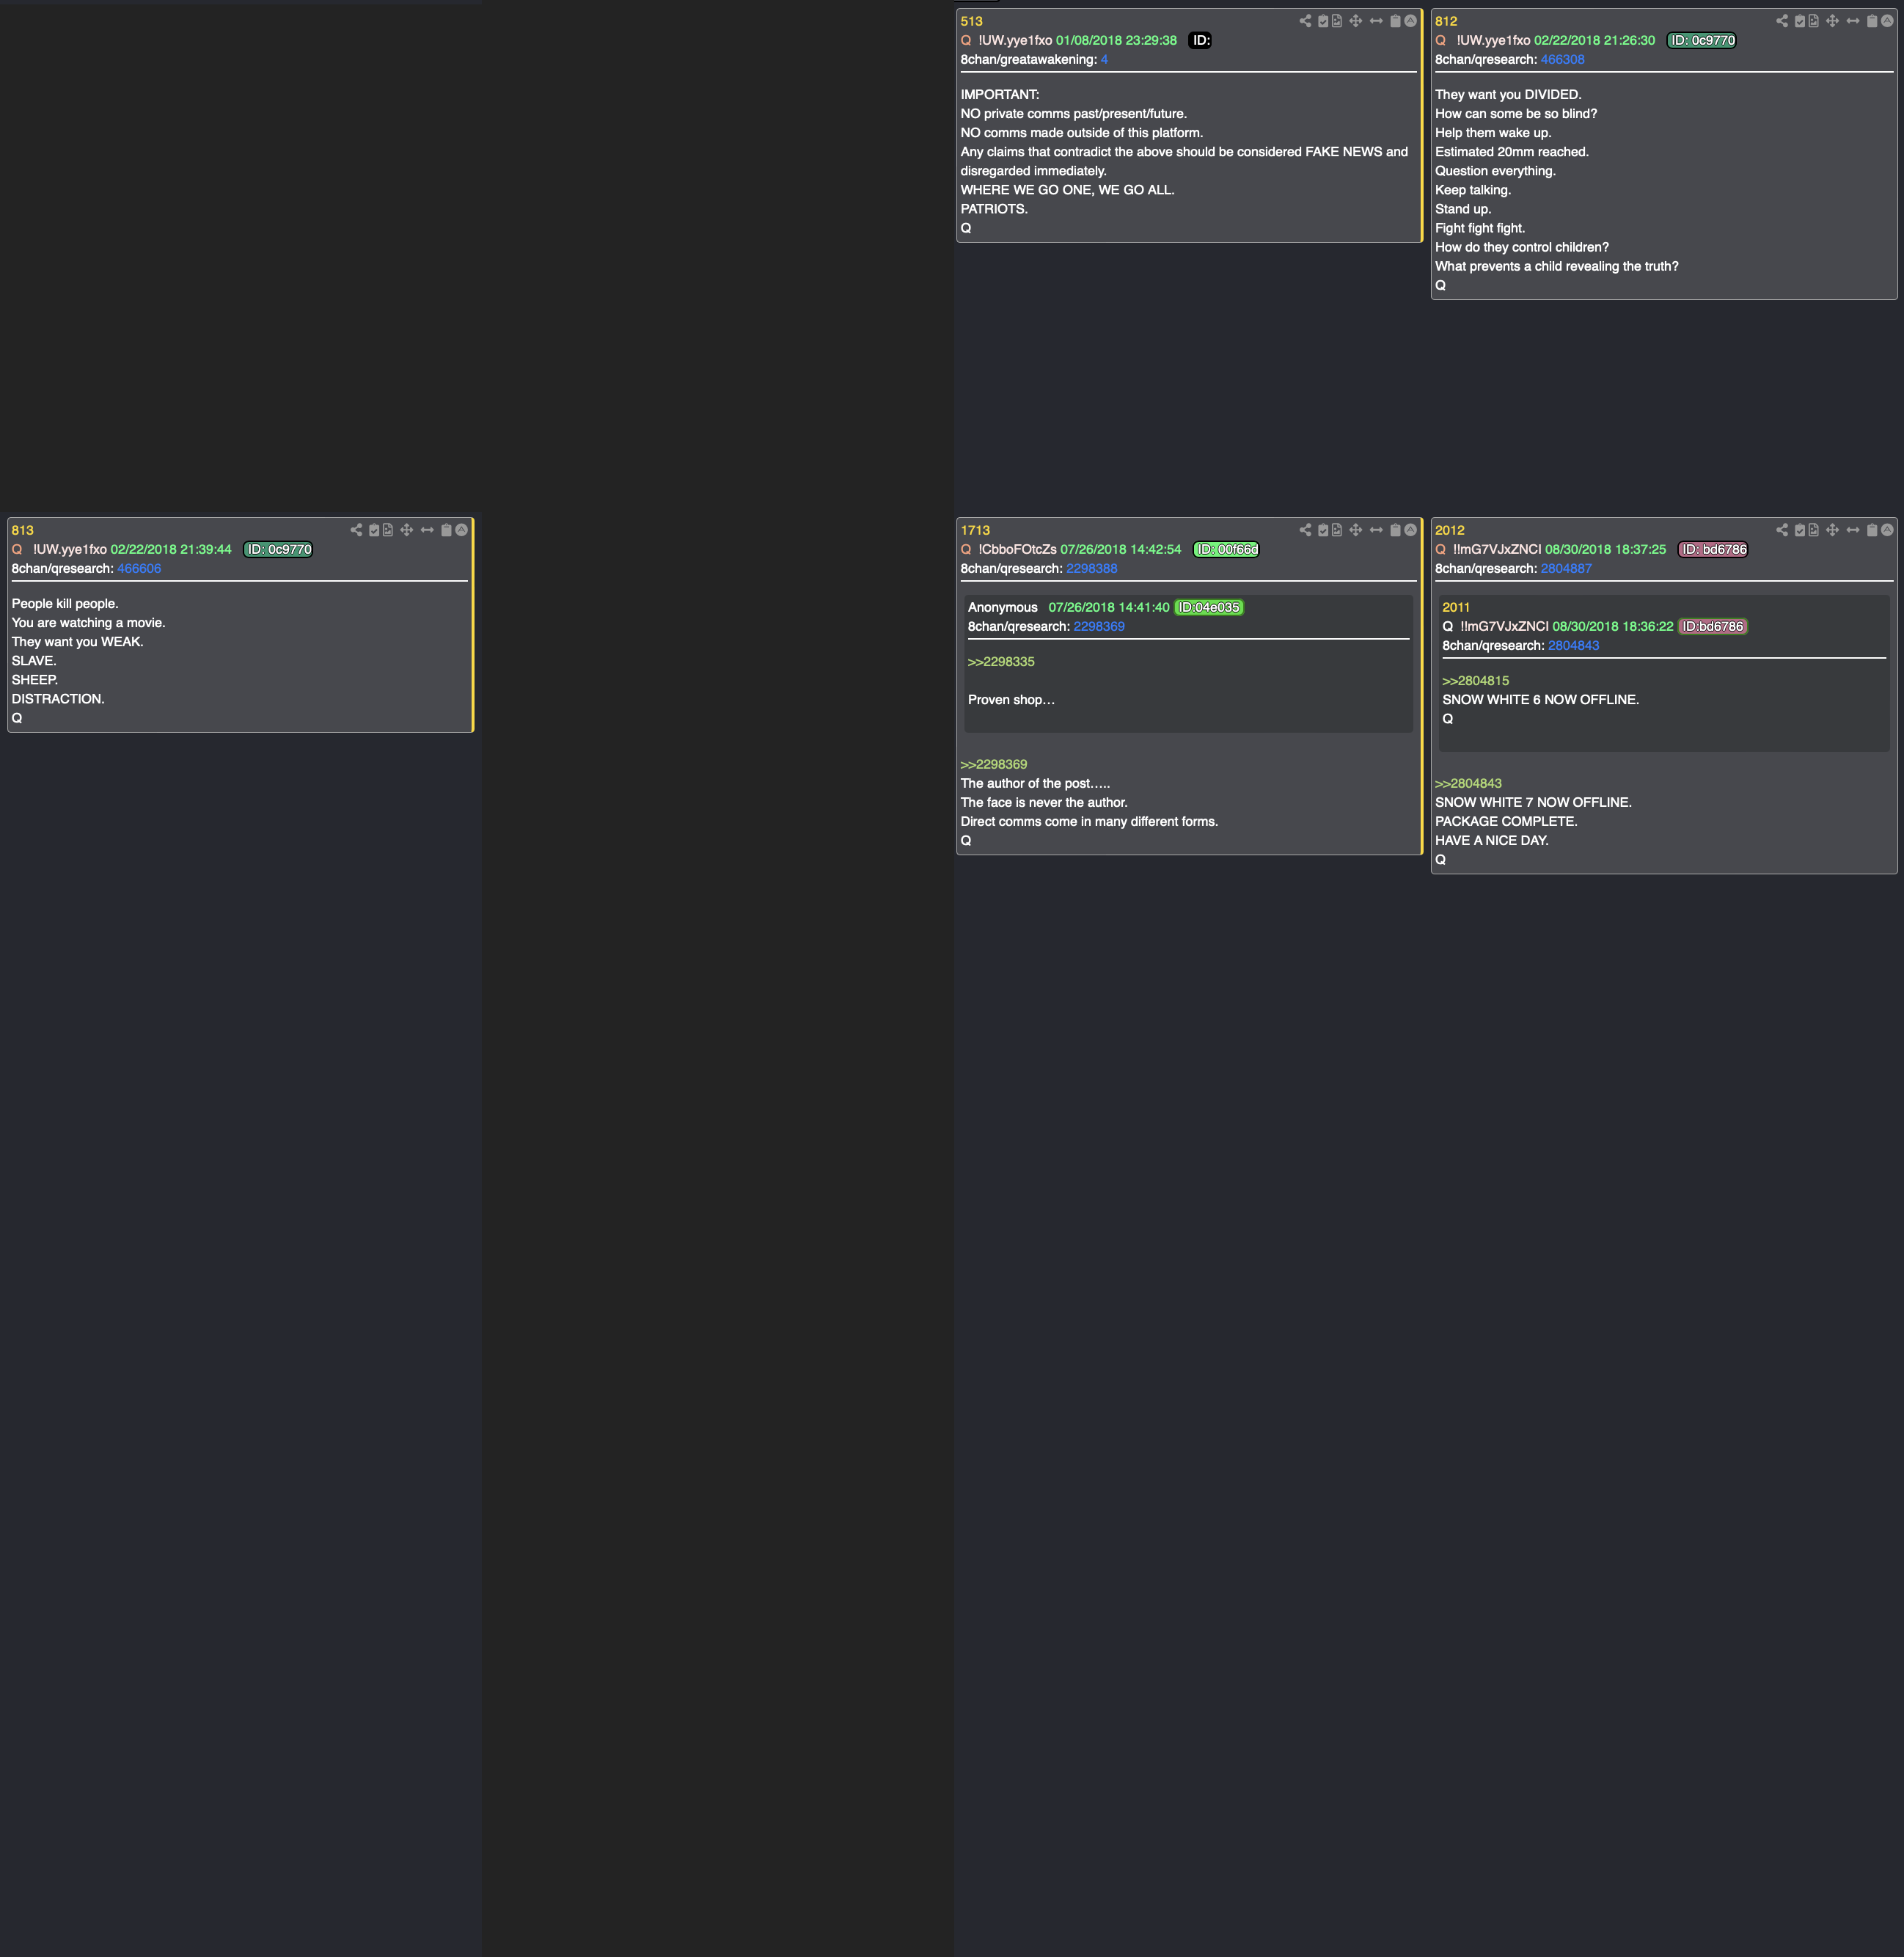This screenshot has width=1904, height=1957.
Task: Follow green reply reference >>2804843
Action: click(1468, 784)
